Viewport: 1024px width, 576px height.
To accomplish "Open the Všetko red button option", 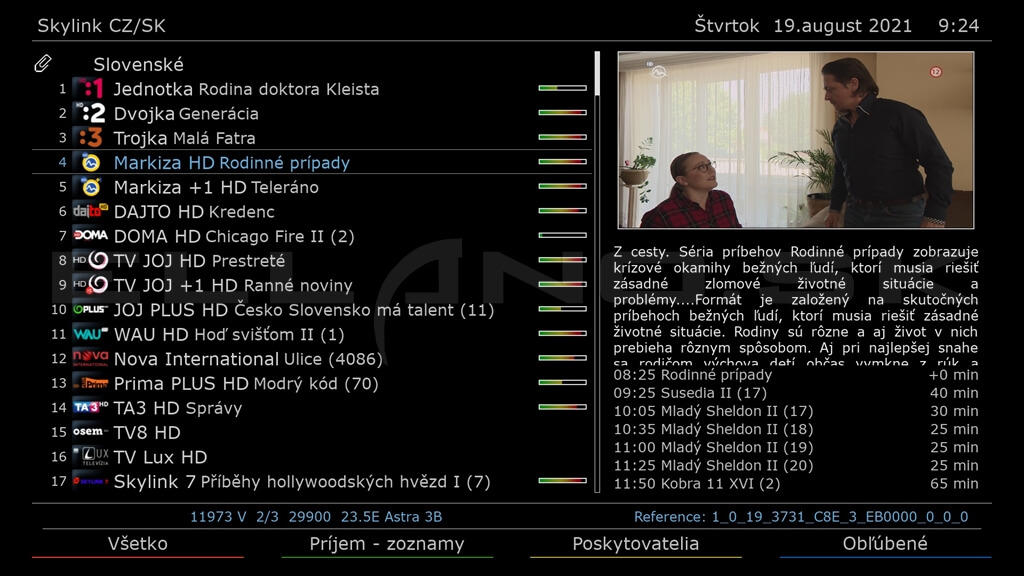I will coord(138,544).
